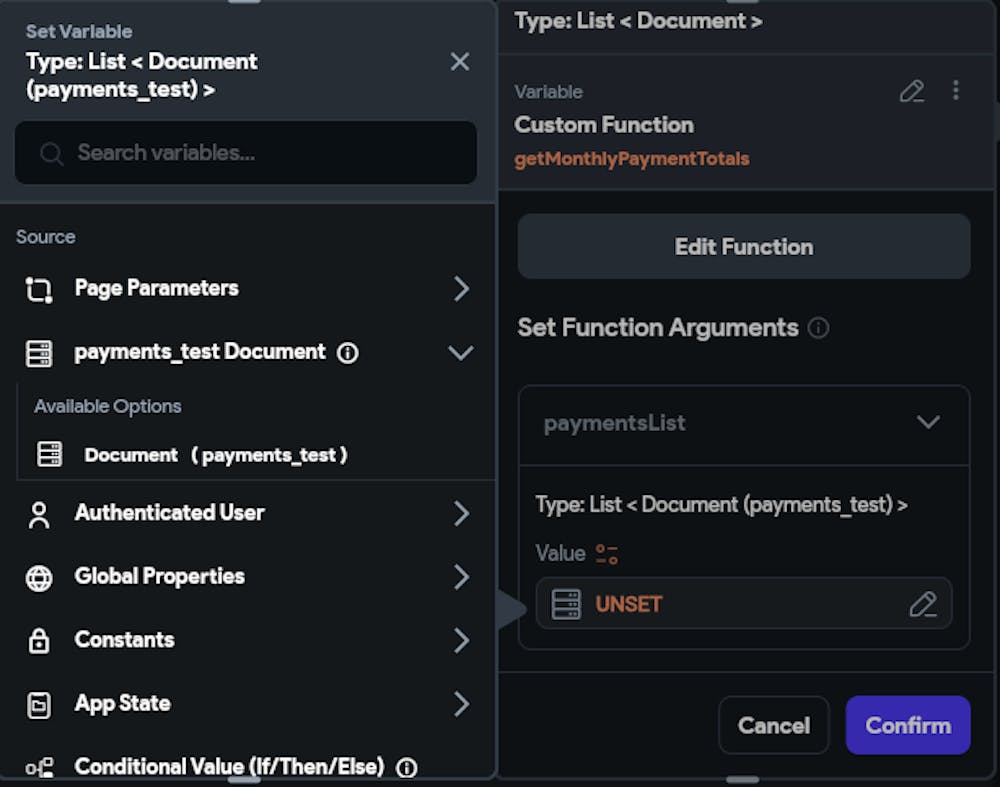
Task: Click info icon beside Set Function Arguments
Action: 818,328
